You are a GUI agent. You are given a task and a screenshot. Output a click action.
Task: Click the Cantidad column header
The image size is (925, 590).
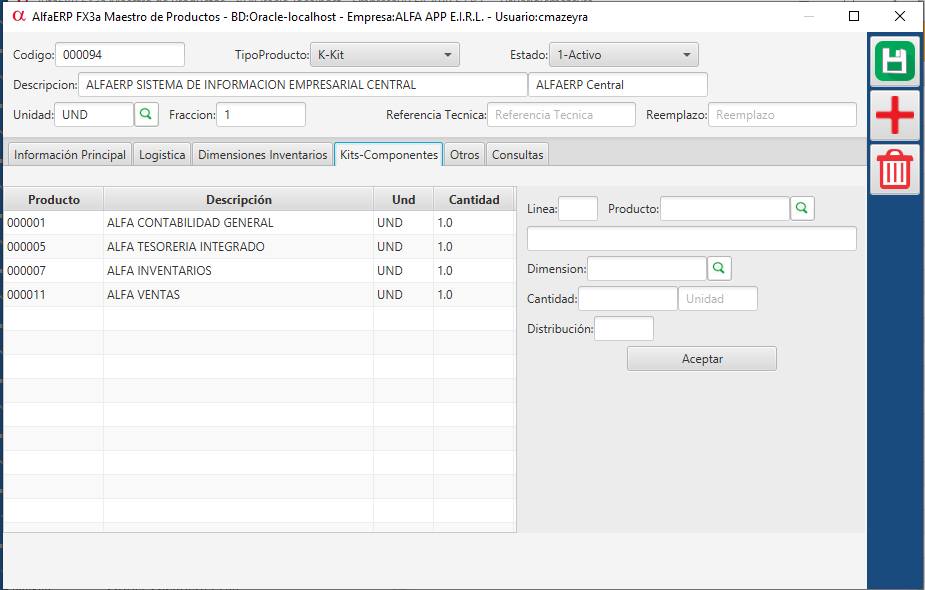[x=473, y=200]
